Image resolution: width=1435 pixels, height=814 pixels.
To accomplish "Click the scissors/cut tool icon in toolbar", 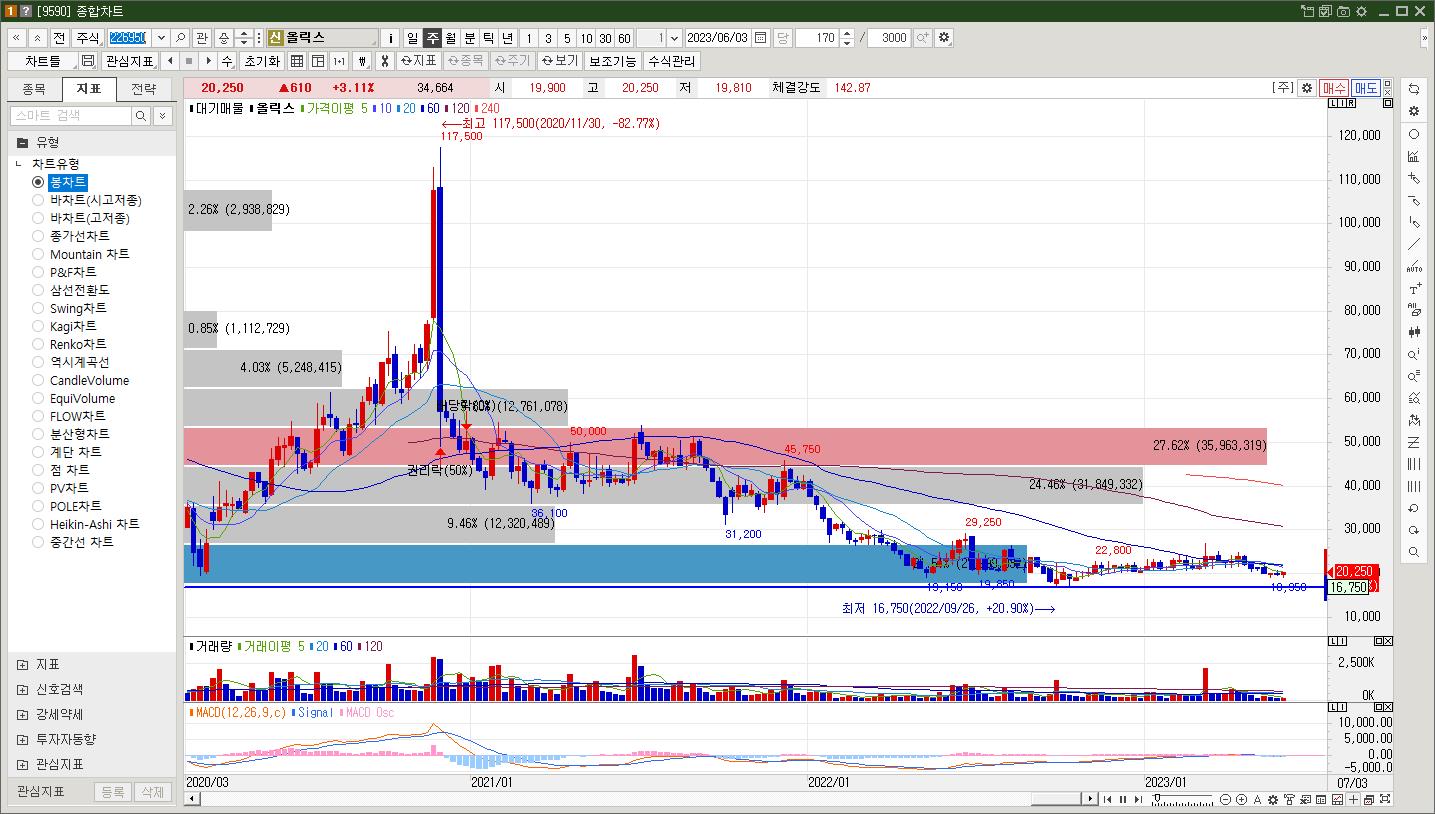I will tap(384, 61).
